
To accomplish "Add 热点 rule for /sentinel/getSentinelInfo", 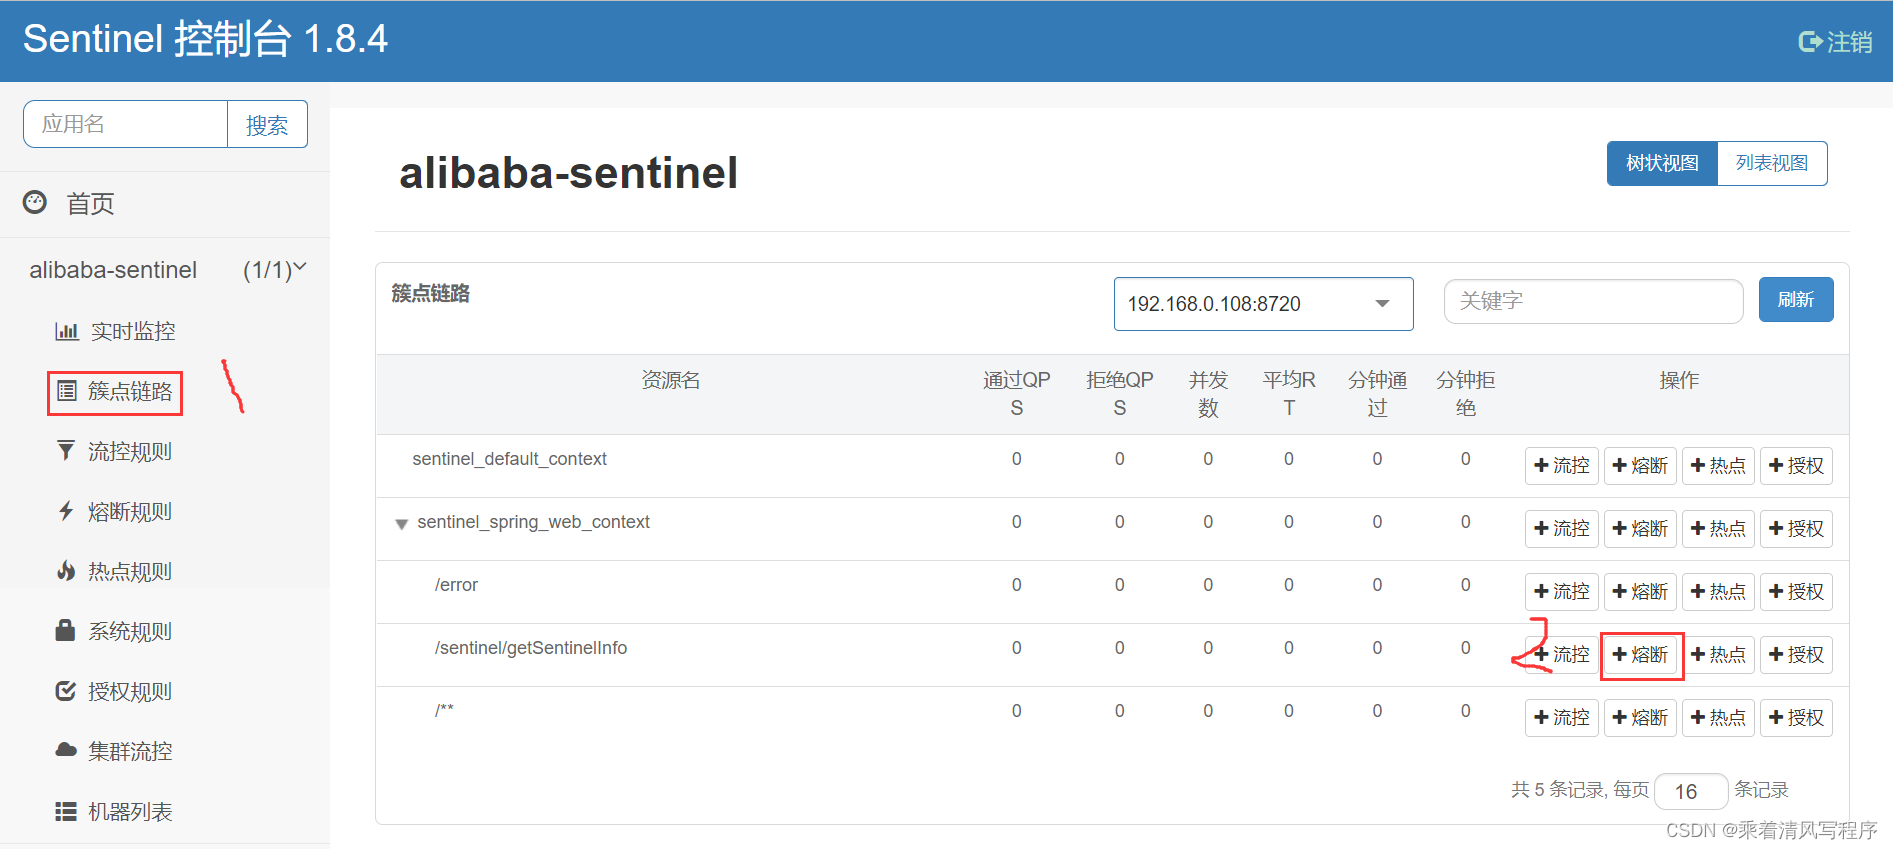I will click(x=1718, y=655).
